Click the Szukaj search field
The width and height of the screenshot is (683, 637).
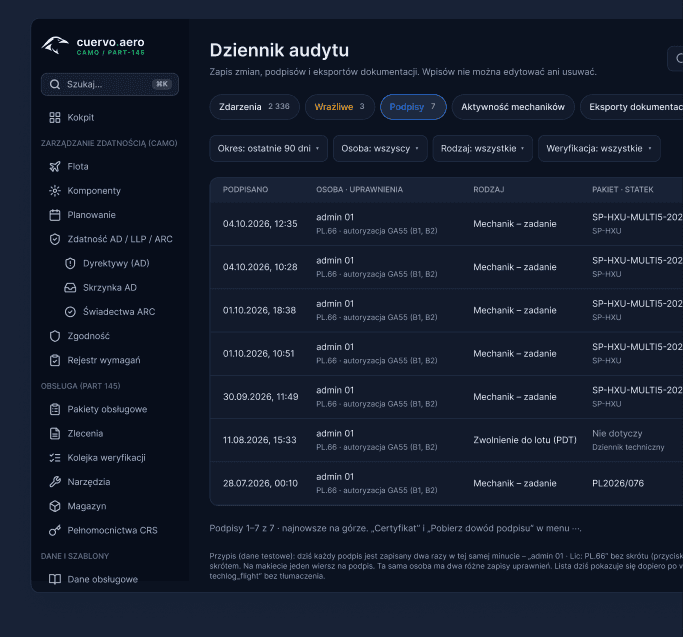click(x=110, y=84)
